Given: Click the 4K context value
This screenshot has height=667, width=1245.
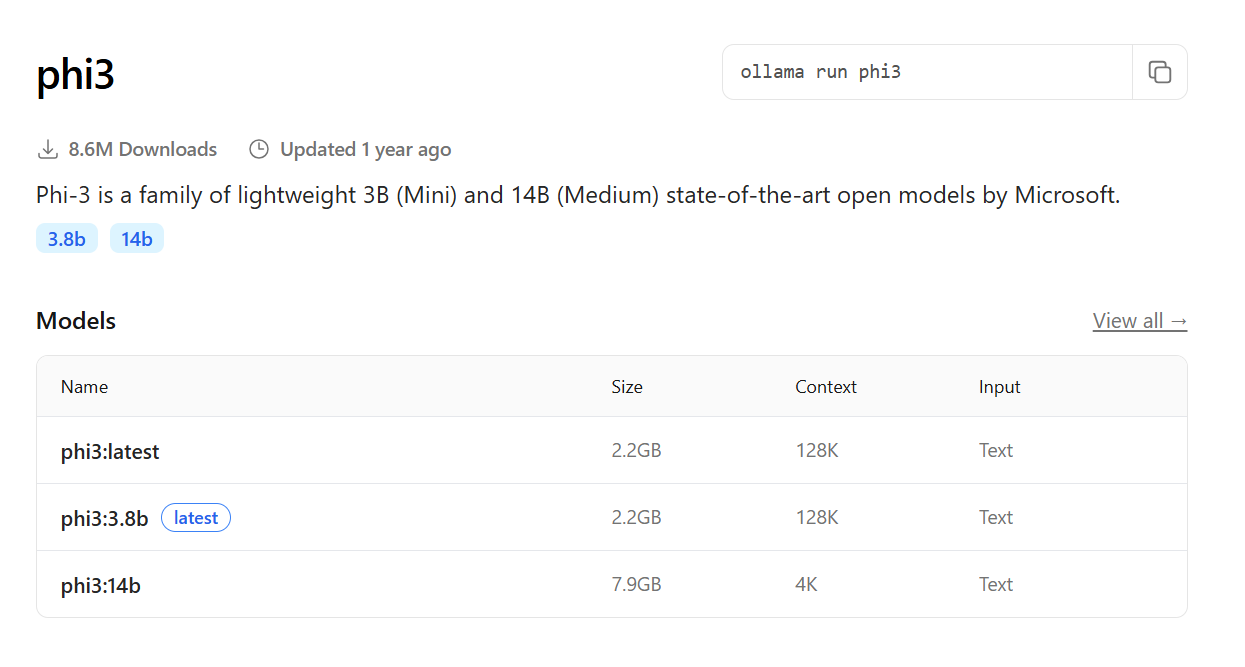Looking at the screenshot, I should (x=807, y=585).
